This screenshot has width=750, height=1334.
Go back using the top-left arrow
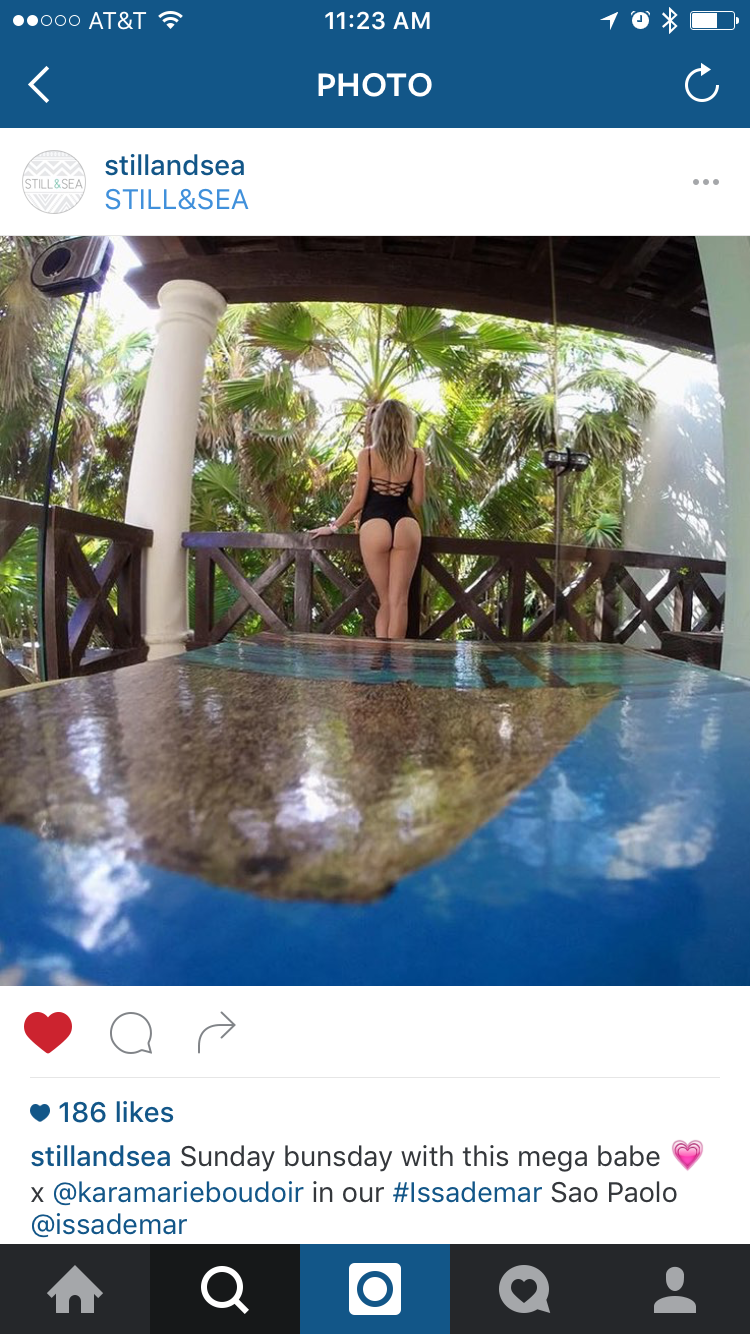click(x=38, y=85)
